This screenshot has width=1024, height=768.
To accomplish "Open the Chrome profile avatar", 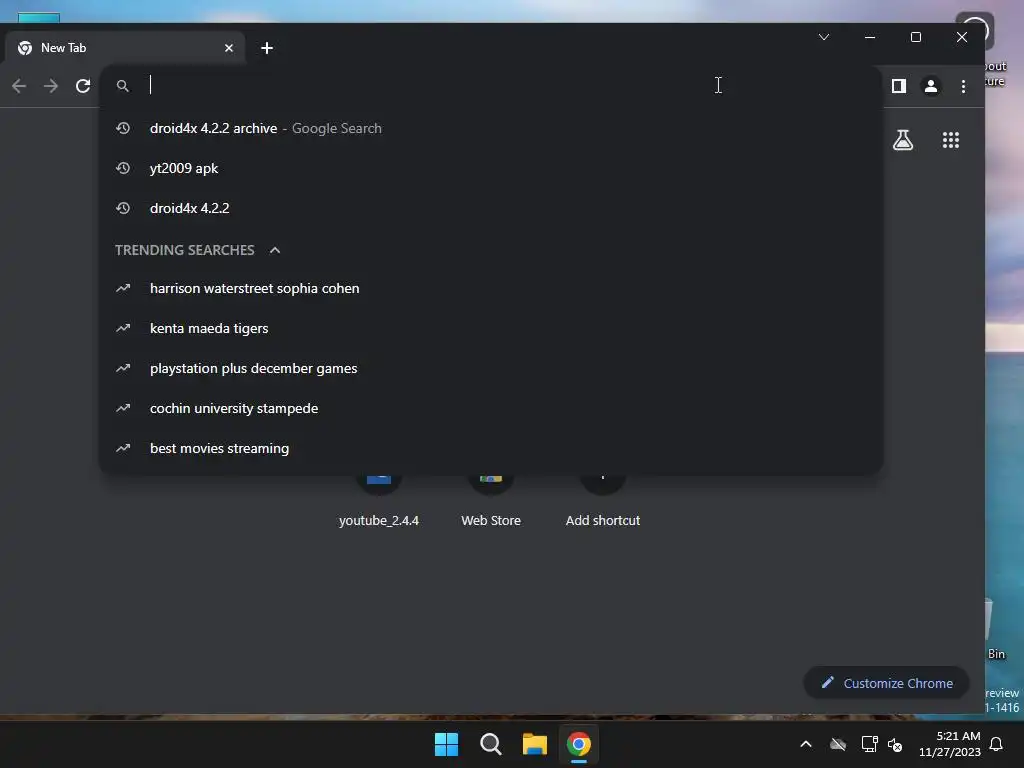I will tap(931, 86).
